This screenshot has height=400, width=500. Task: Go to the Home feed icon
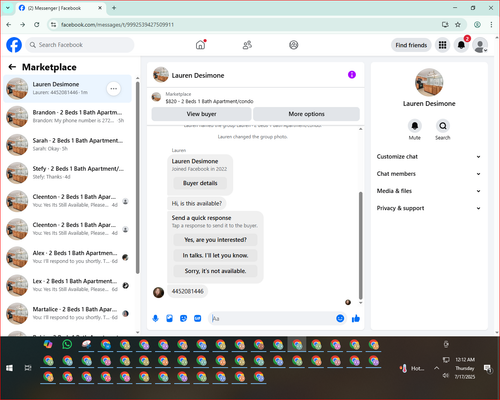[200, 45]
